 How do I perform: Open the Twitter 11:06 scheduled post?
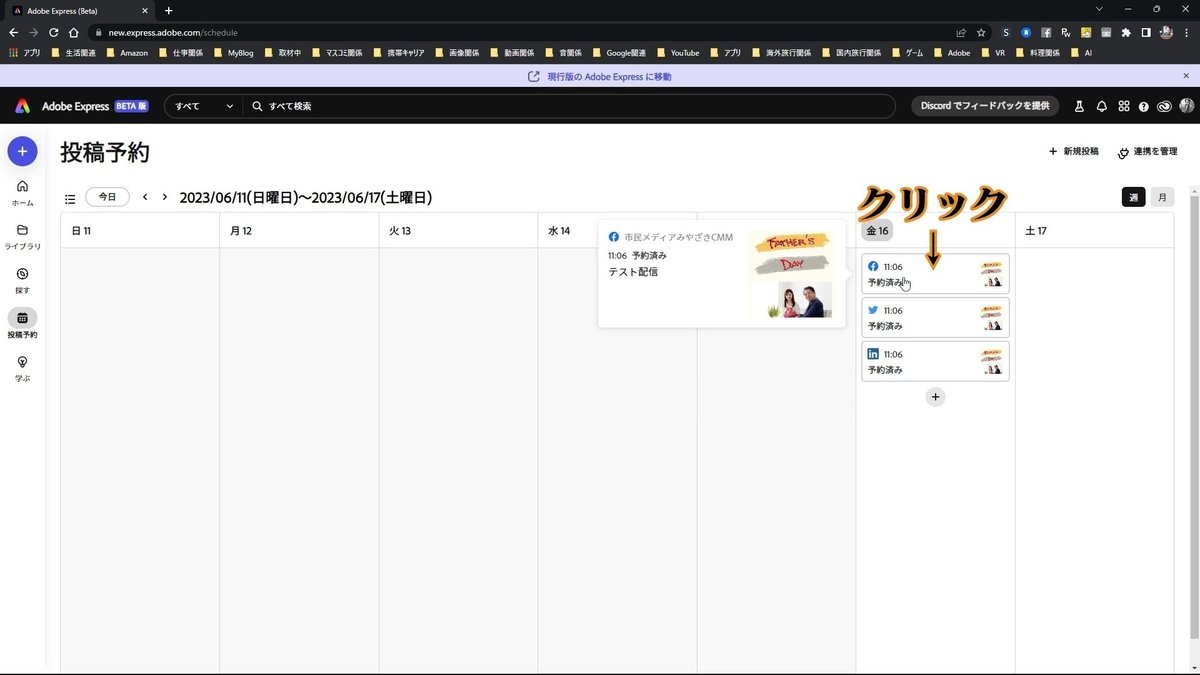pos(935,318)
